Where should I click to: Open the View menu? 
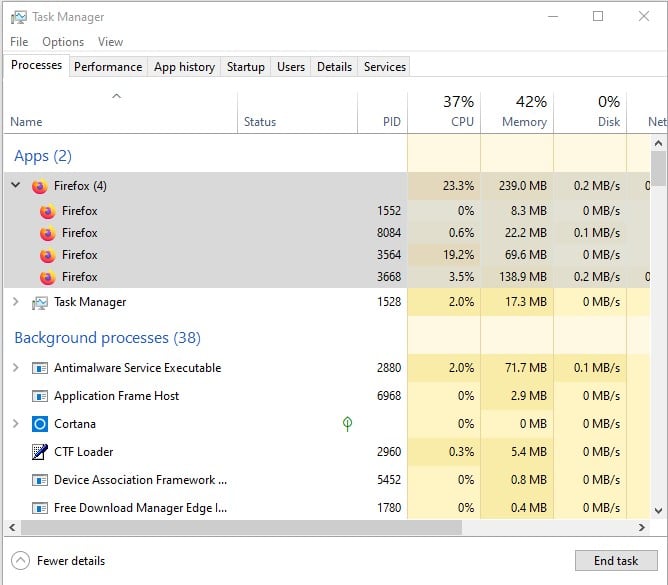tap(110, 42)
